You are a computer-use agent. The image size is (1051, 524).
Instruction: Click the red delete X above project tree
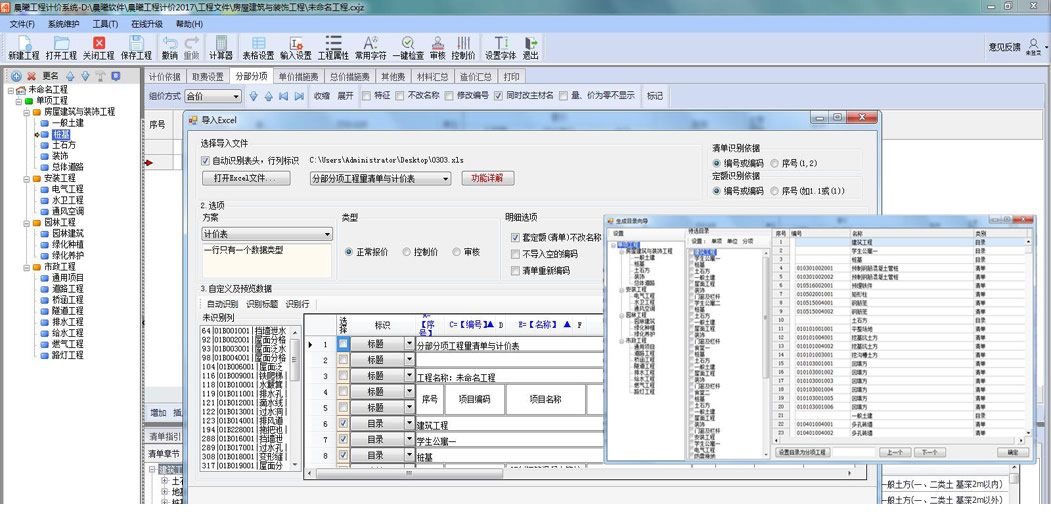pos(31,76)
